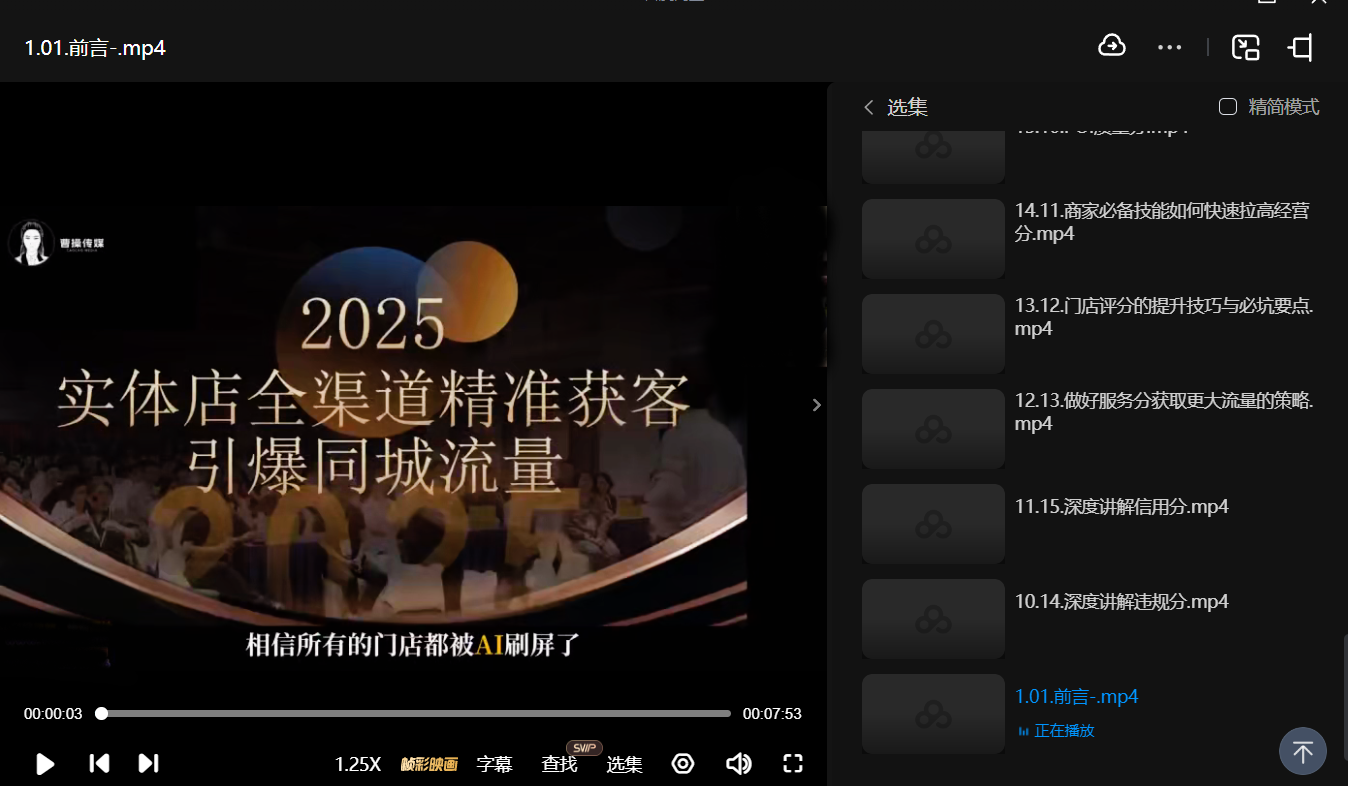Click the 查找 search button
Image resolution: width=1348 pixels, height=786 pixels.
point(559,764)
